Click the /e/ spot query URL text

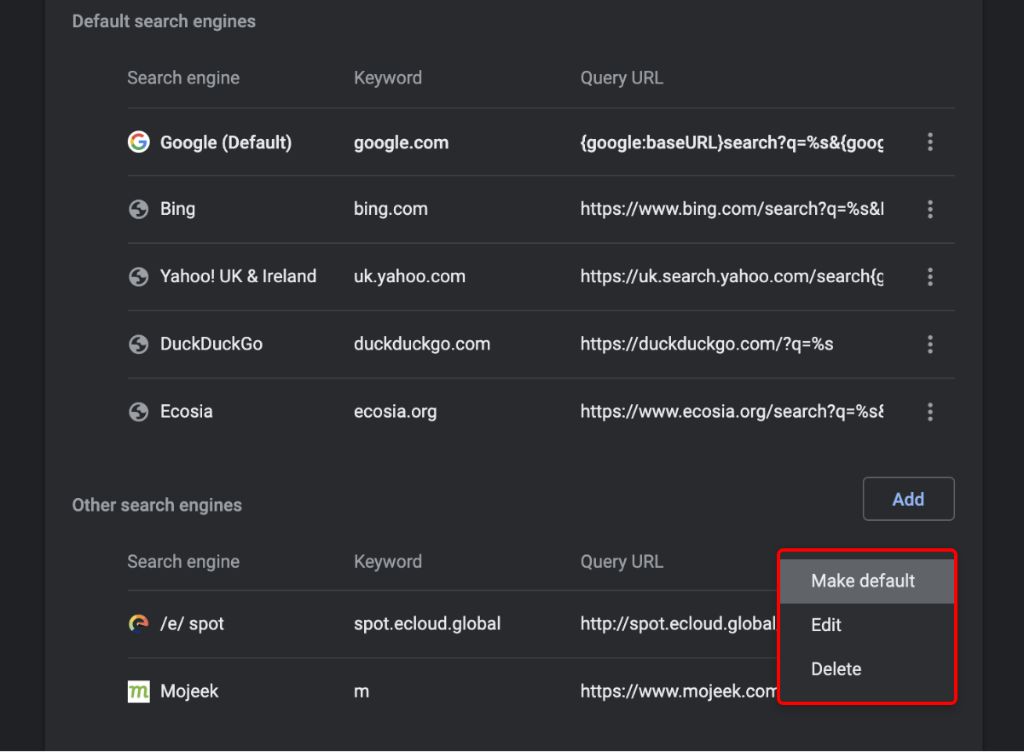click(x=678, y=624)
